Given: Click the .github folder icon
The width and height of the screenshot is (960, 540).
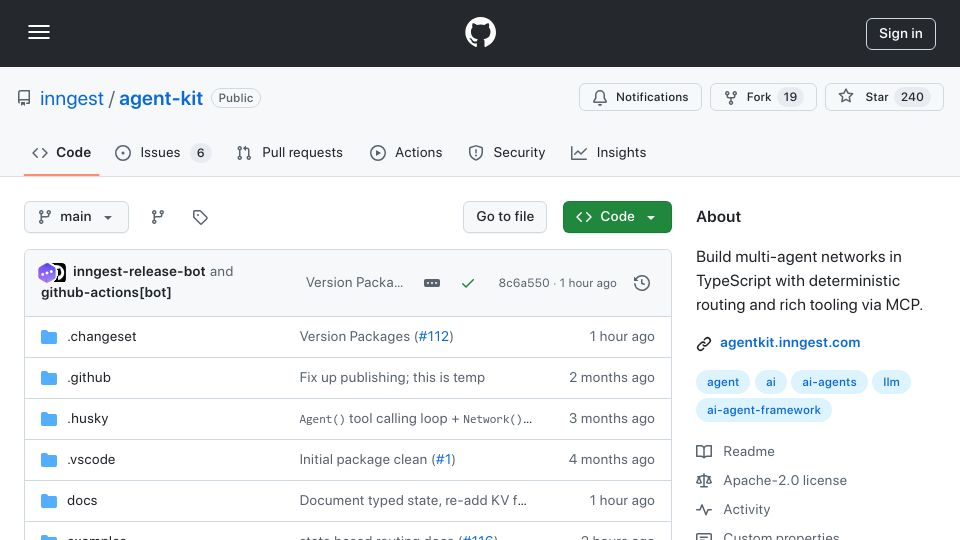Looking at the screenshot, I should [x=49, y=378].
